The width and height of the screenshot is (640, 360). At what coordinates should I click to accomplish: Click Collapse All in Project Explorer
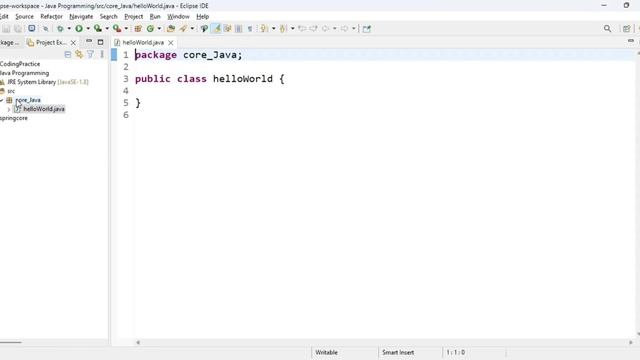68,54
